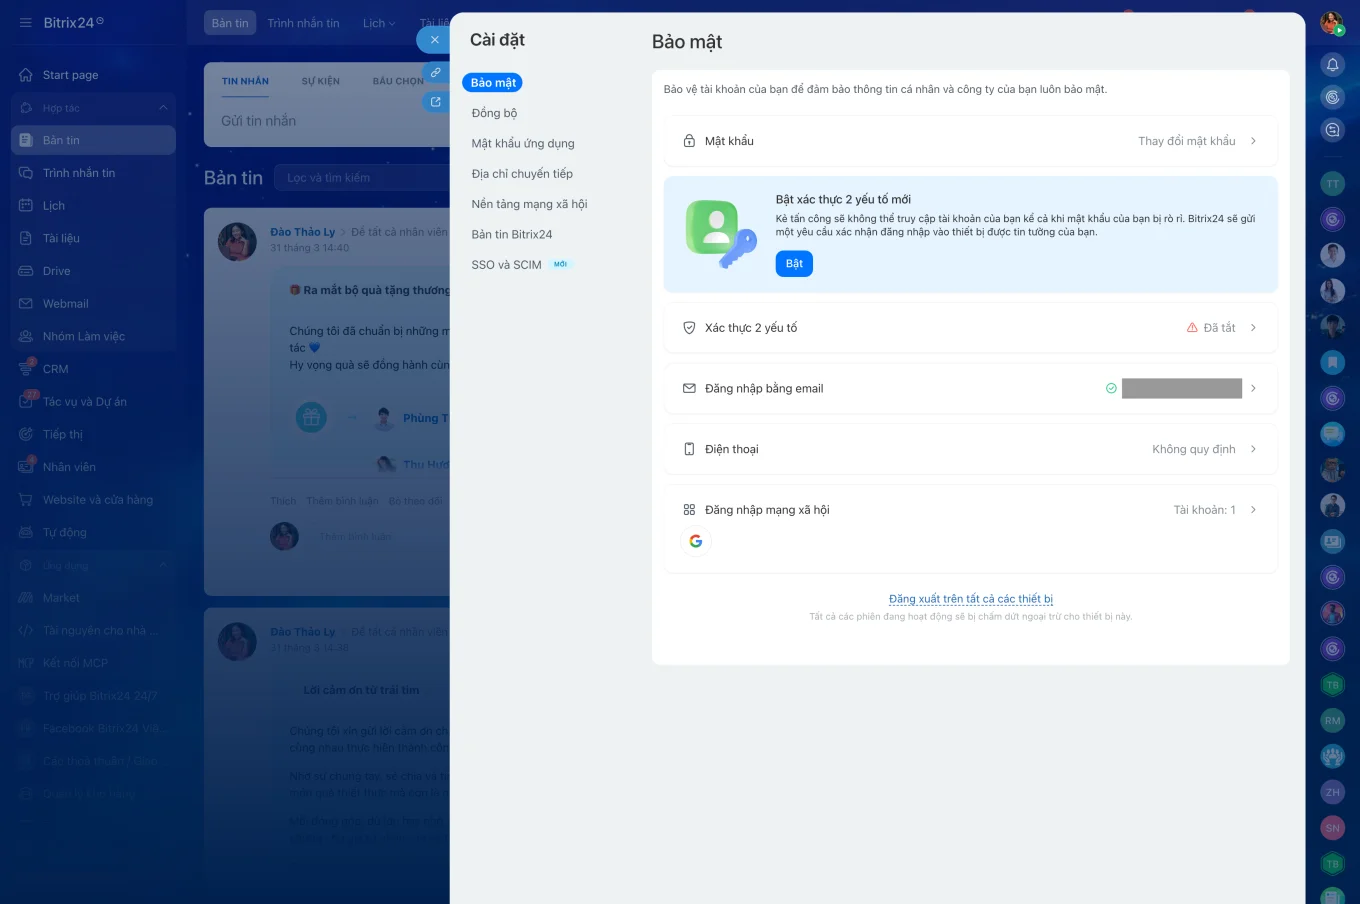This screenshot has width=1360, height=904.
Task: Click the Google social login icon
Action: coord(696,541)
